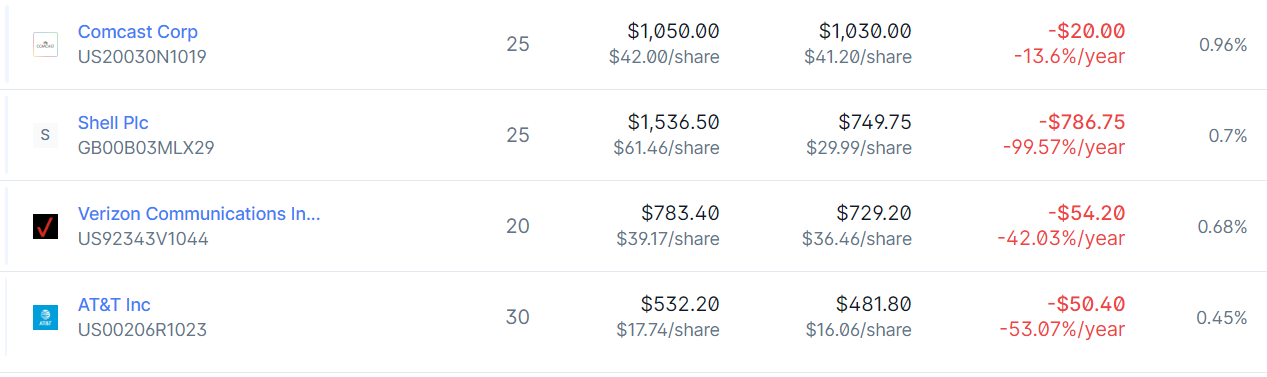Image resolution: width=1267 pixels, height=377 pixels.
Task: Click Shell loss figure -$786.75
Action: (x=1081, y=123)
